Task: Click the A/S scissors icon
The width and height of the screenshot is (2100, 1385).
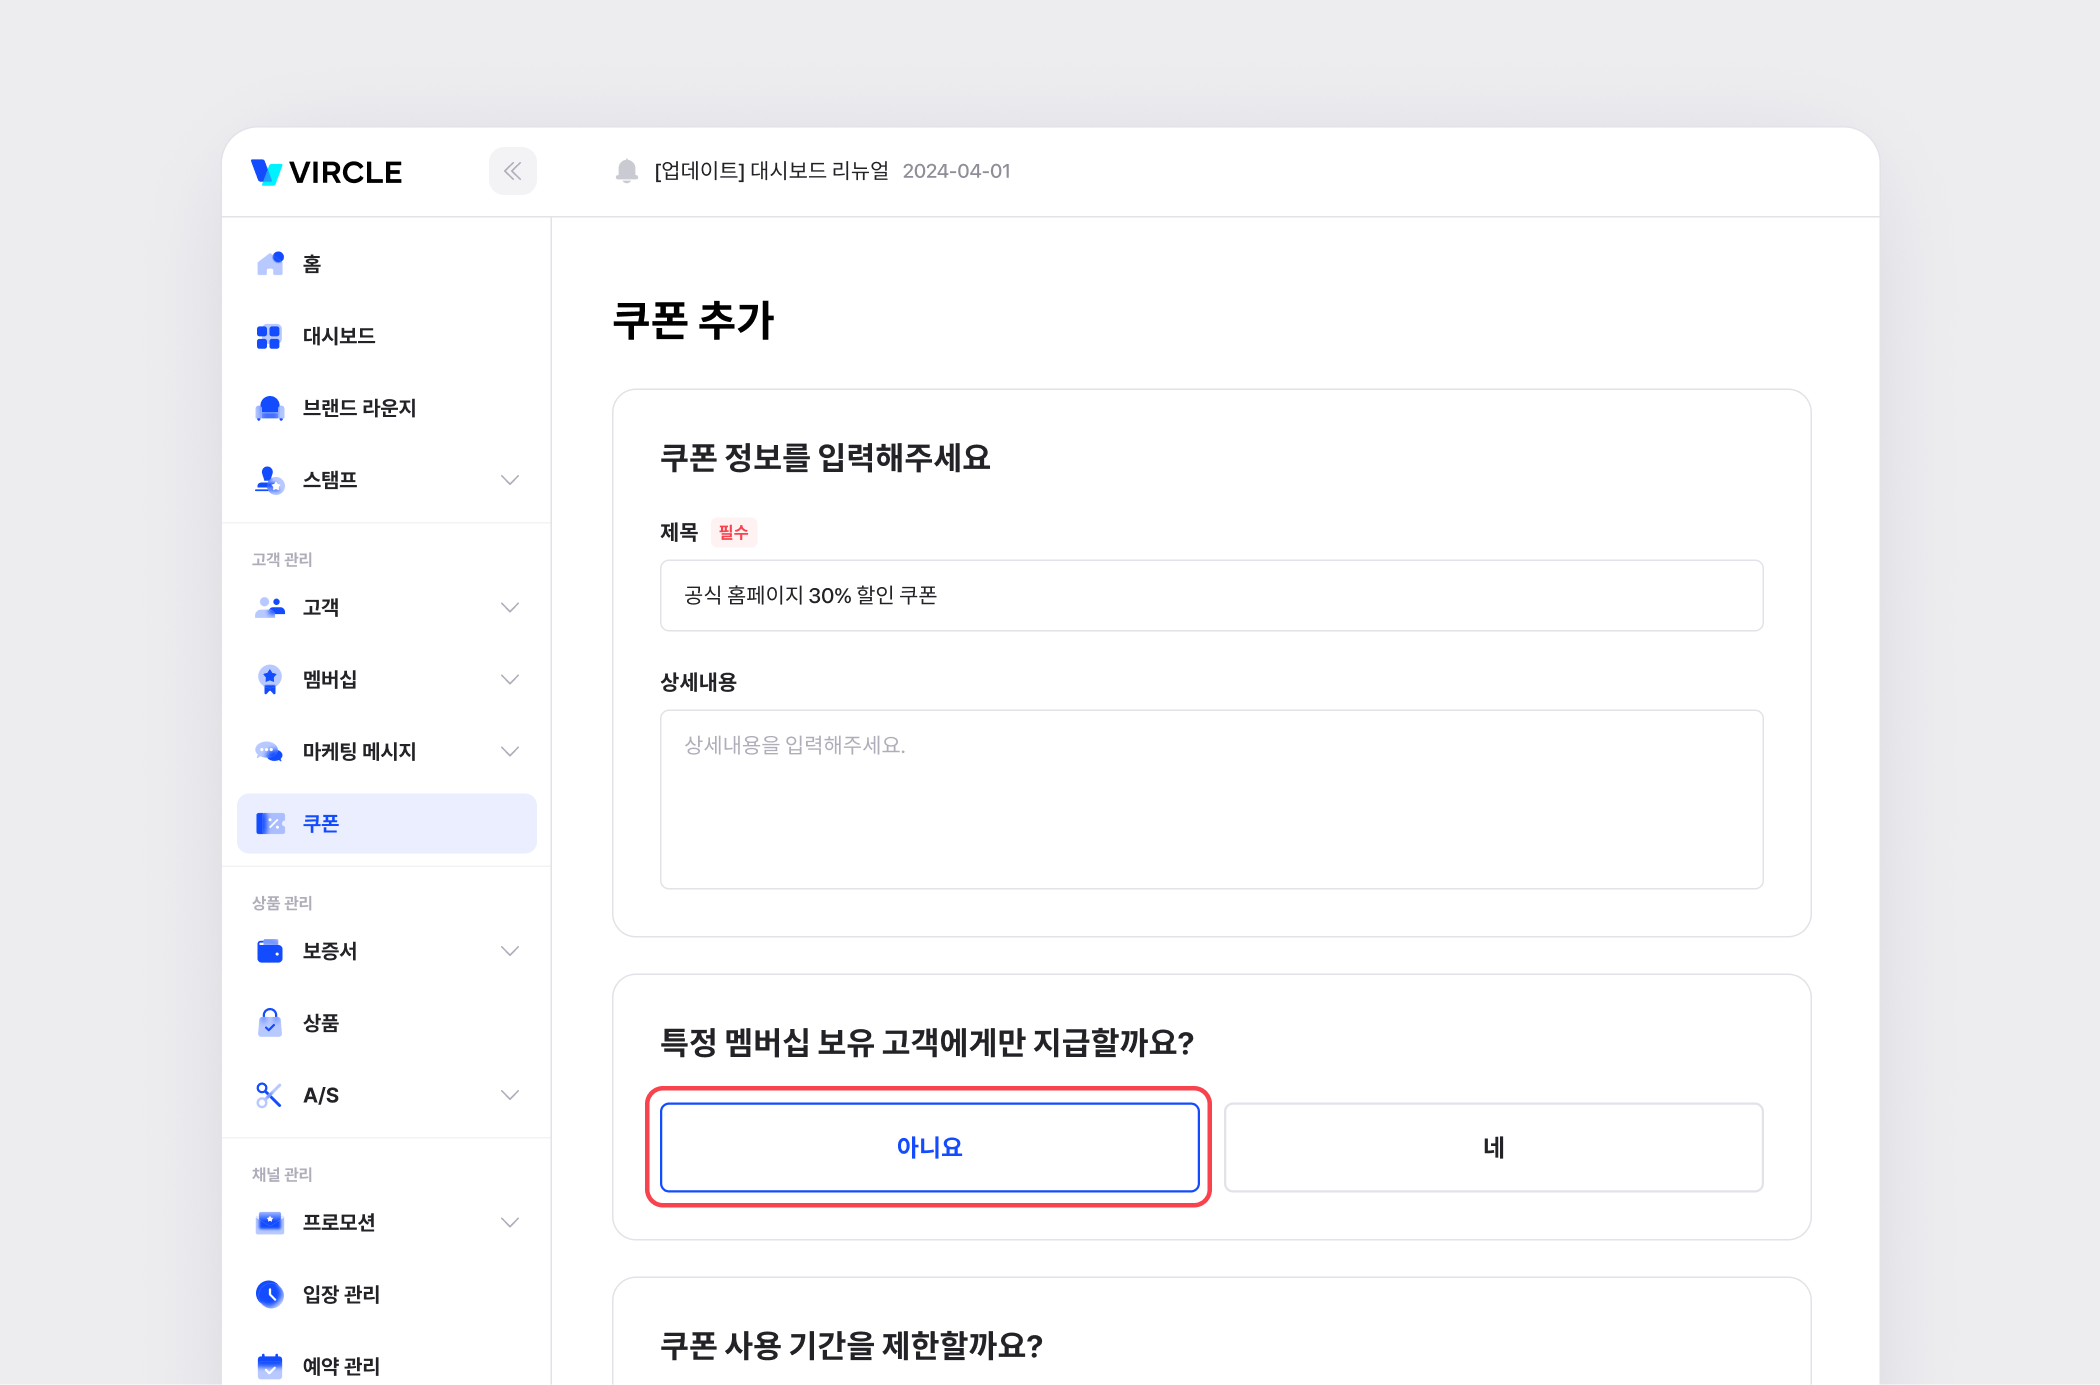Action: pyautogui.click(x=269, y=1095)
